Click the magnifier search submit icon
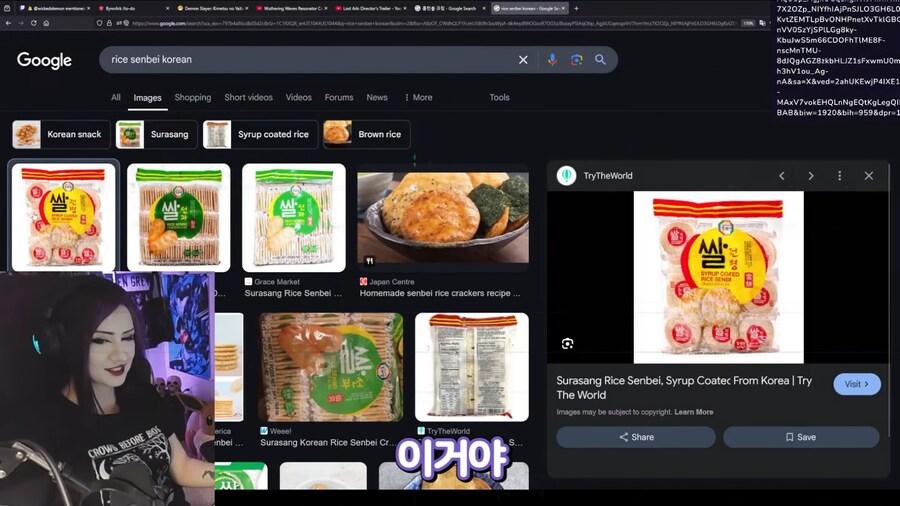 click(x=601, y=60)
